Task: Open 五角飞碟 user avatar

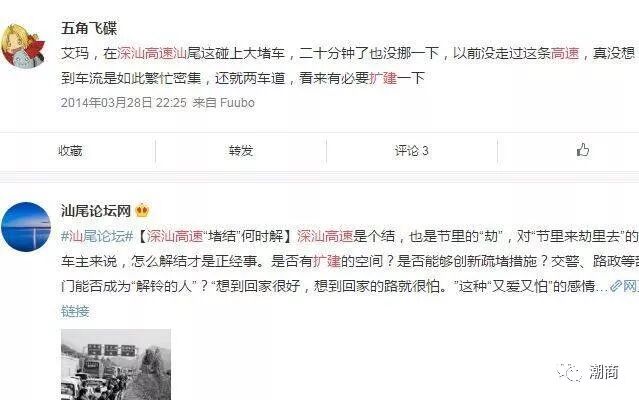Action: pos(23,45)
